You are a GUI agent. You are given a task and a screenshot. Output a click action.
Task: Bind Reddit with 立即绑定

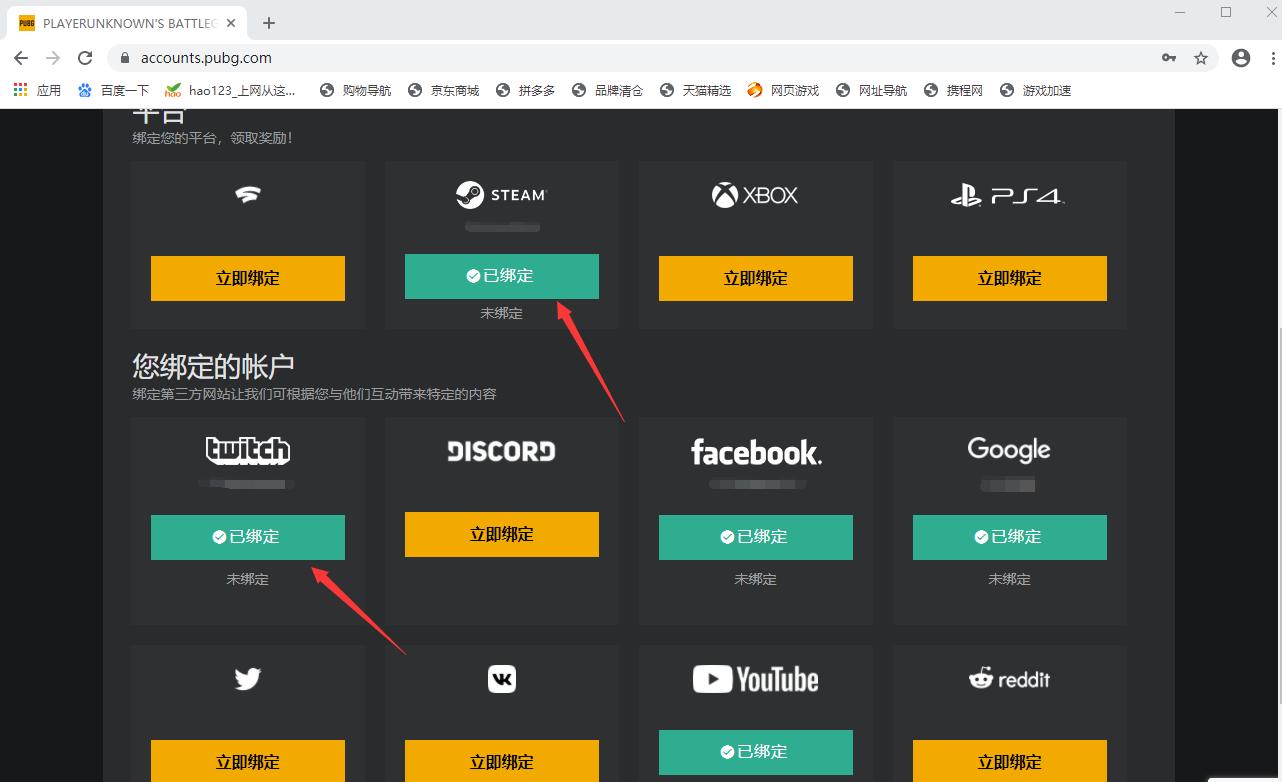pos(1010,760)
